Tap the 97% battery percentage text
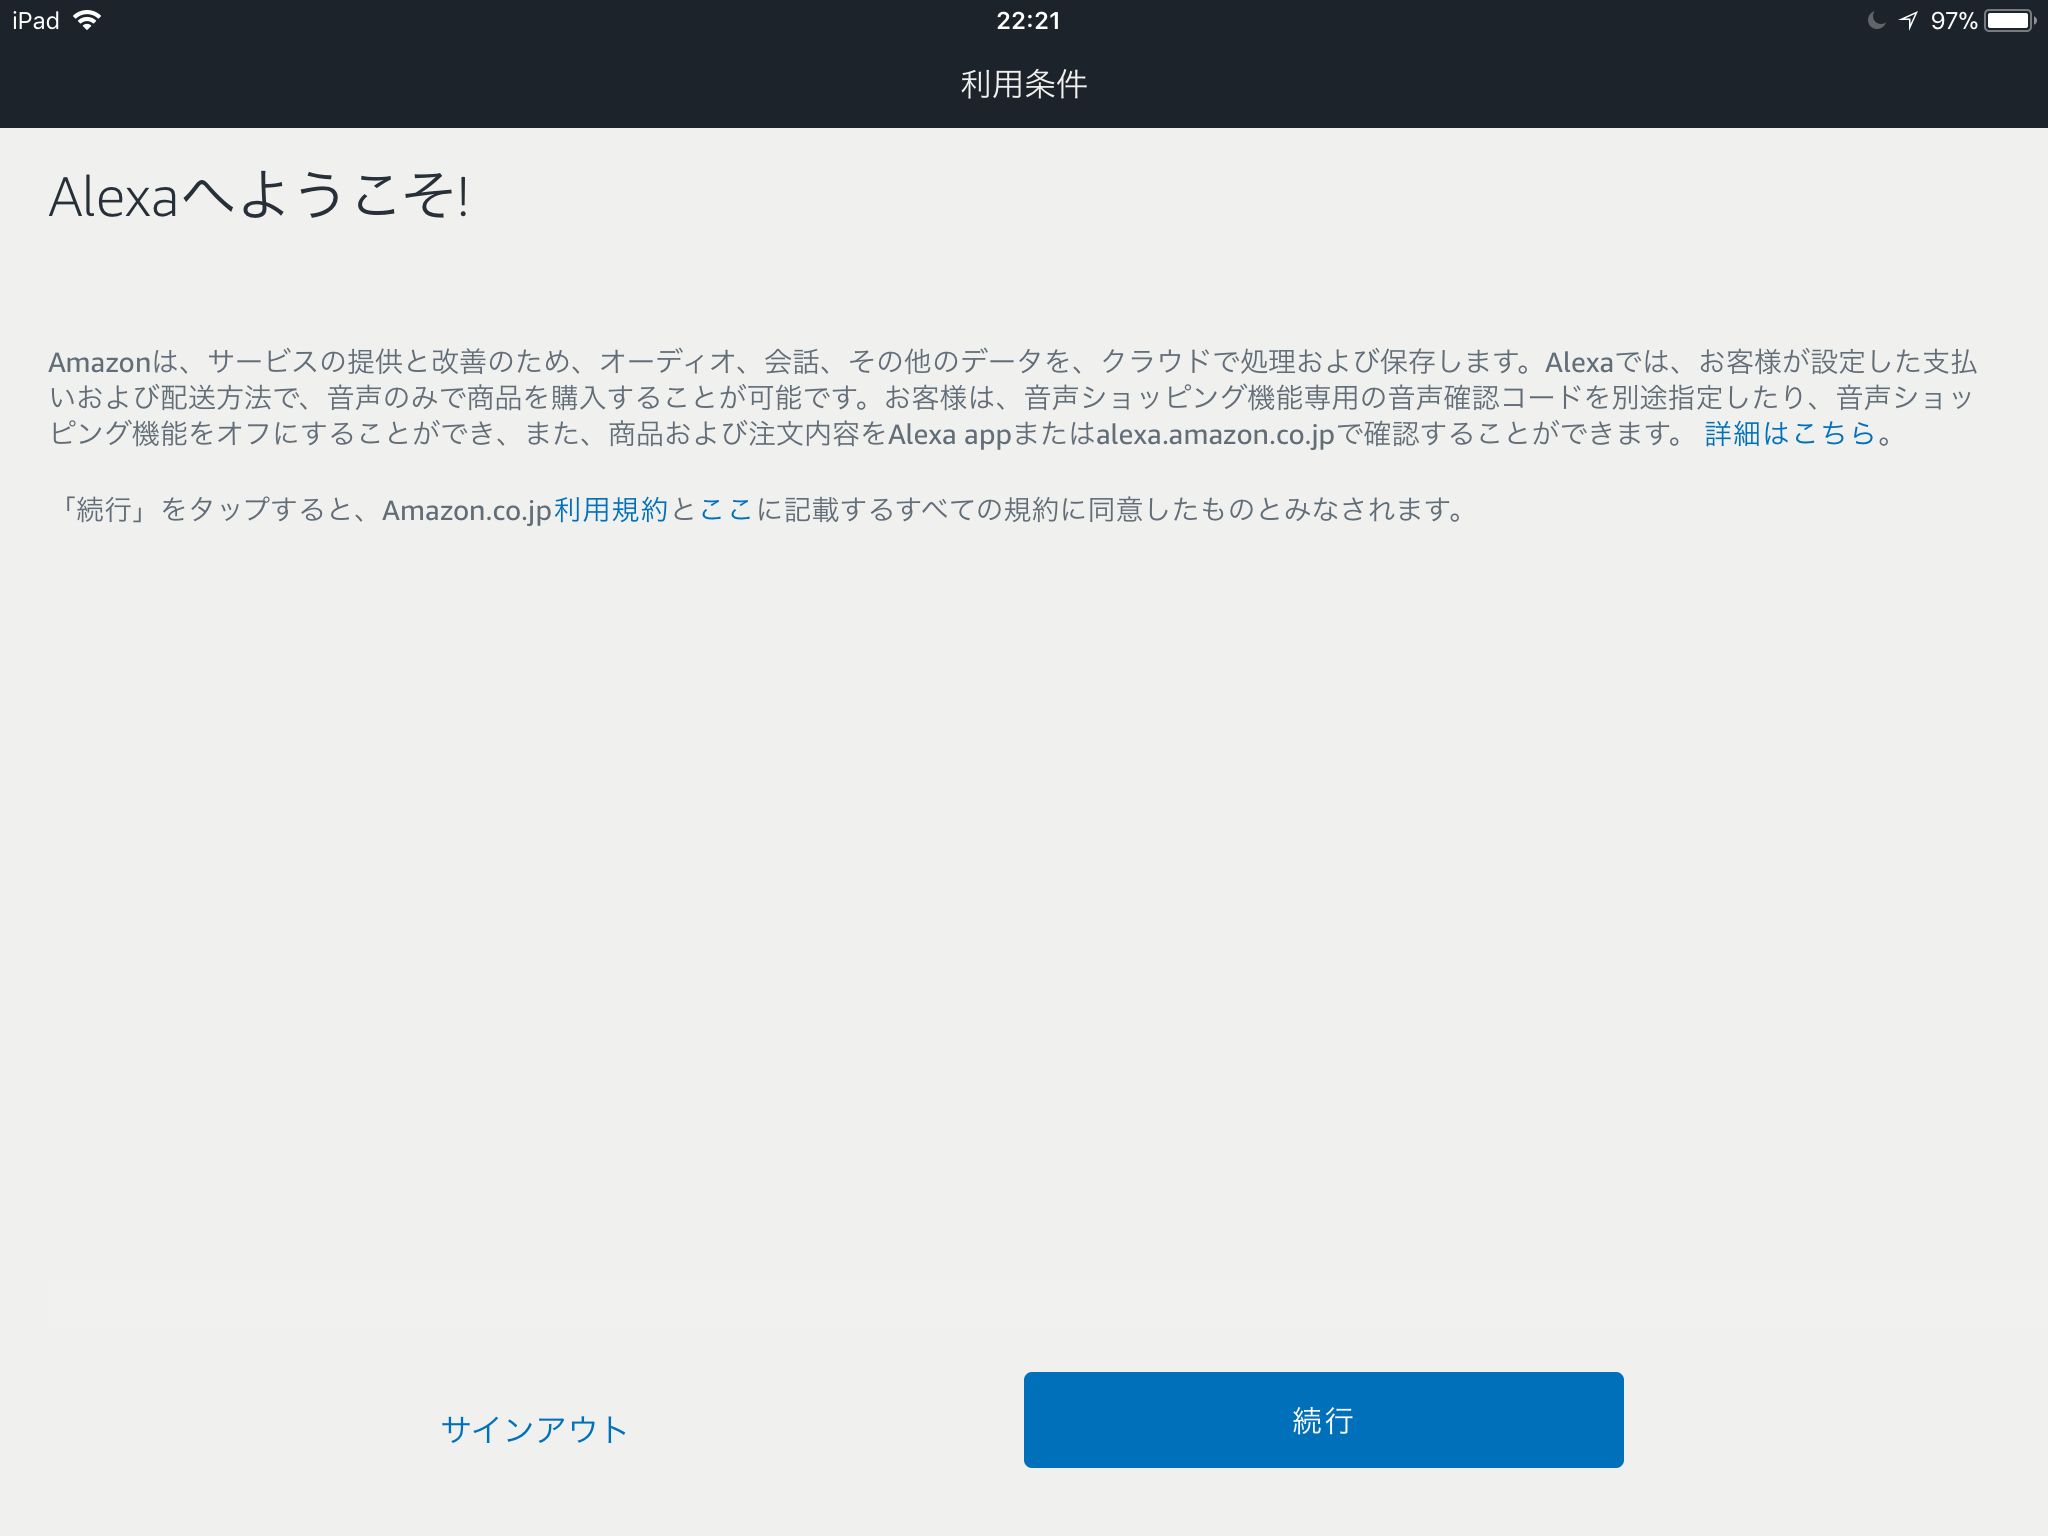 pos(1954,21)
